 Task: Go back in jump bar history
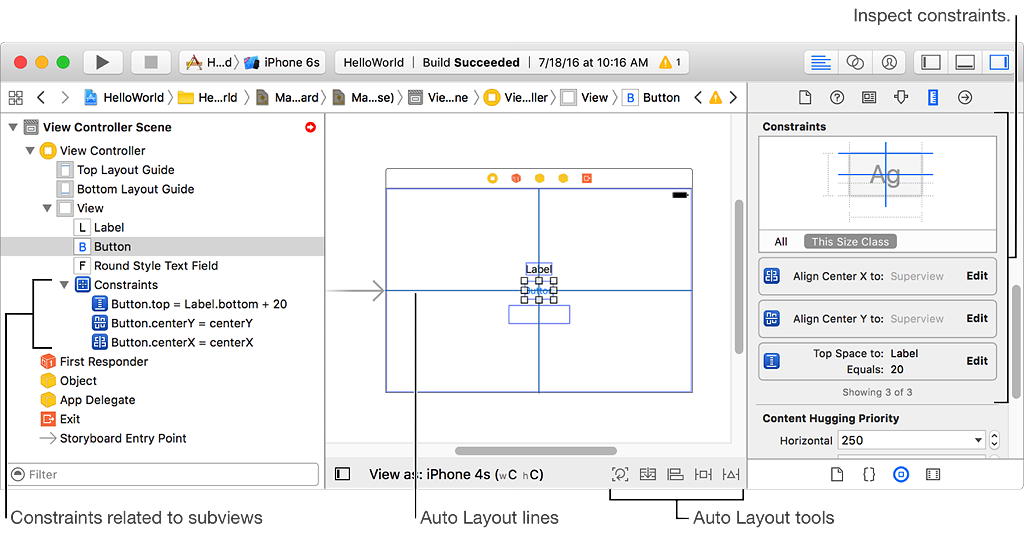[41, 98]
